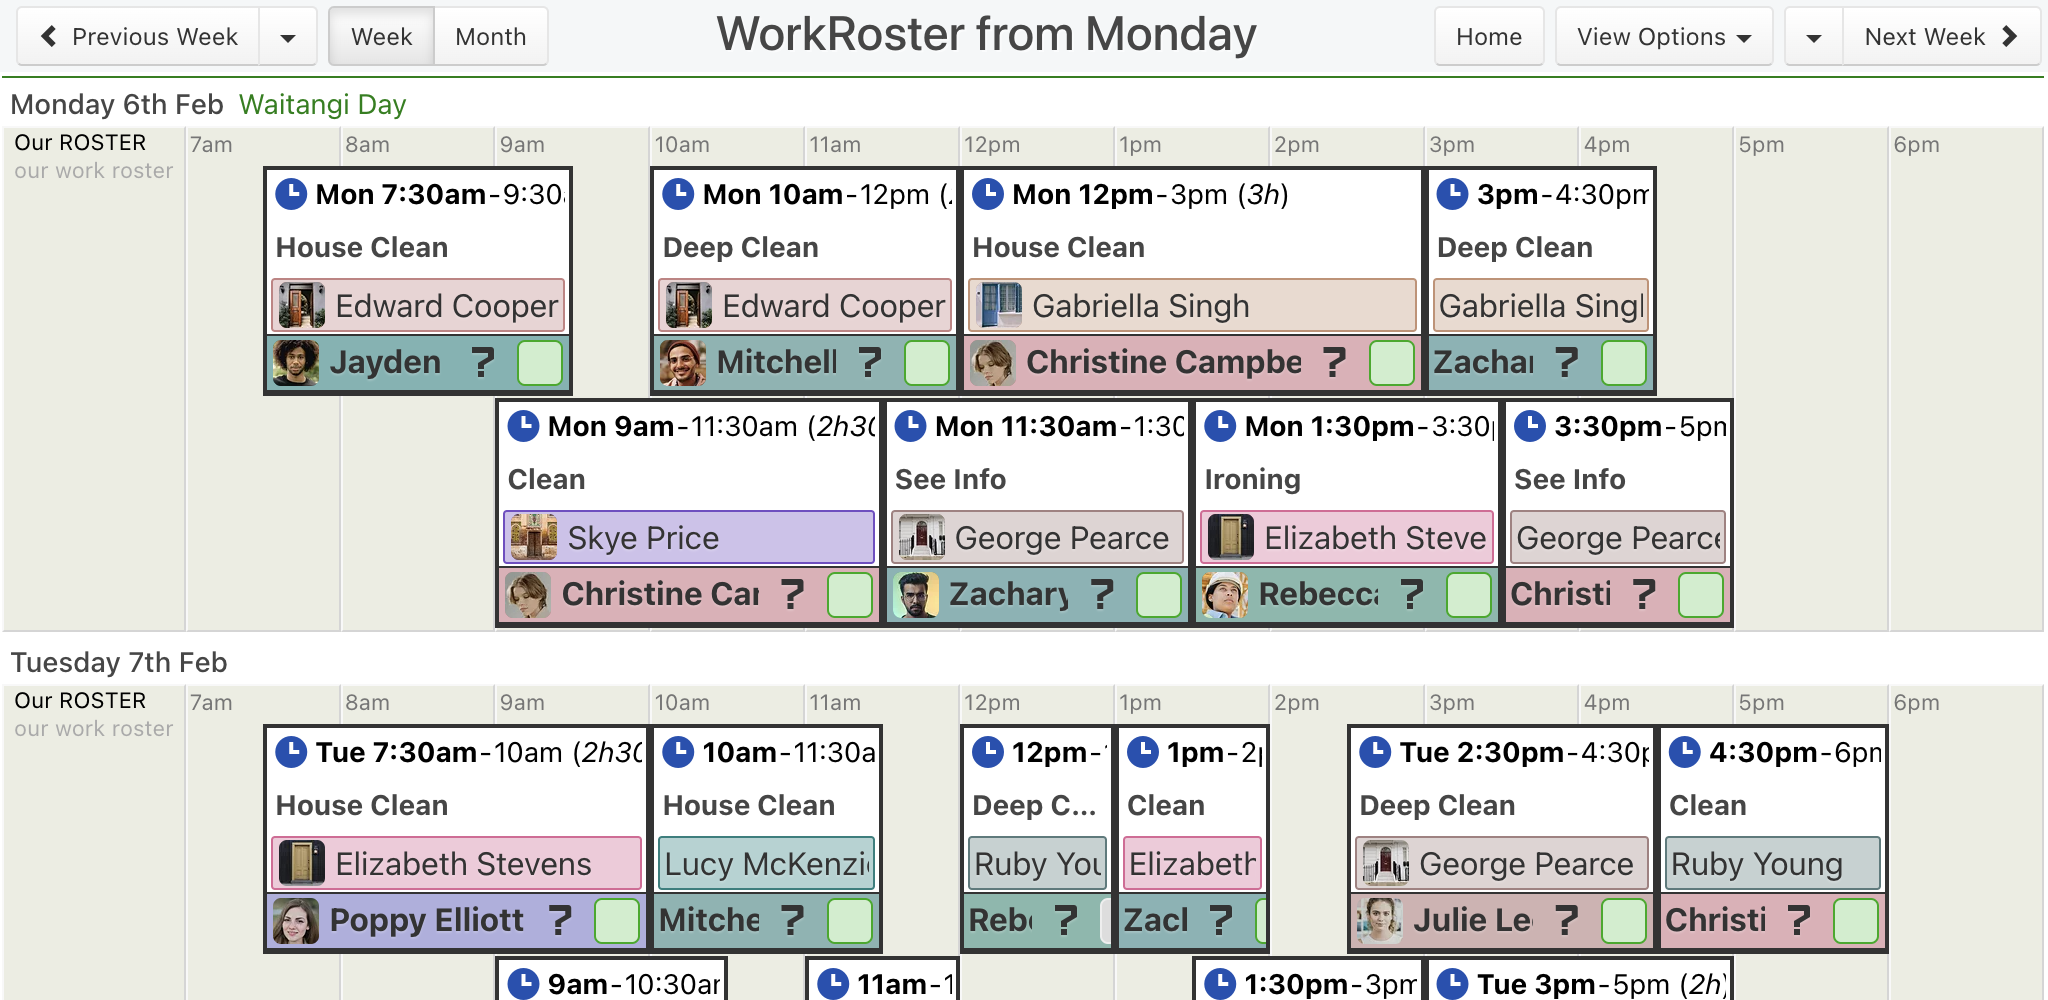Click Rebecca's avatar on Ironing shift

pos(1225,594)
